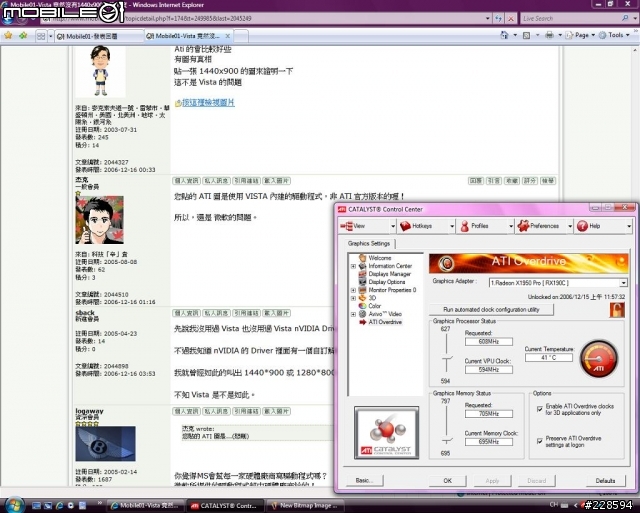This screenshot has height=513, width=640.
Task: Click the Requested VPU clock field 608MHz
Action: click(x=489, y=342)
